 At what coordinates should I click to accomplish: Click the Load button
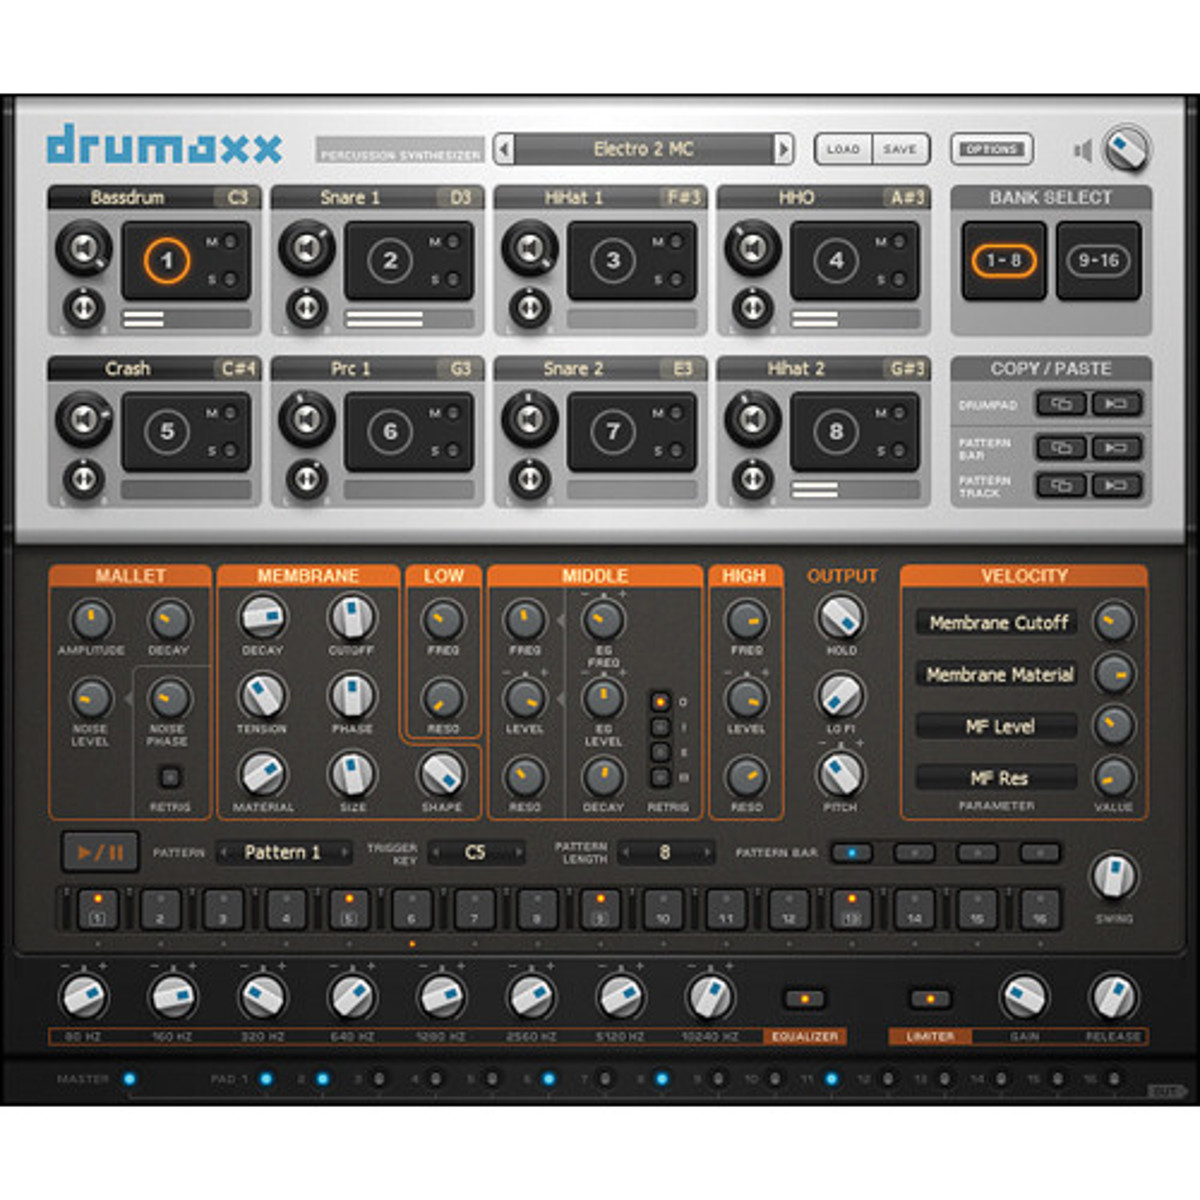(843, 150)
